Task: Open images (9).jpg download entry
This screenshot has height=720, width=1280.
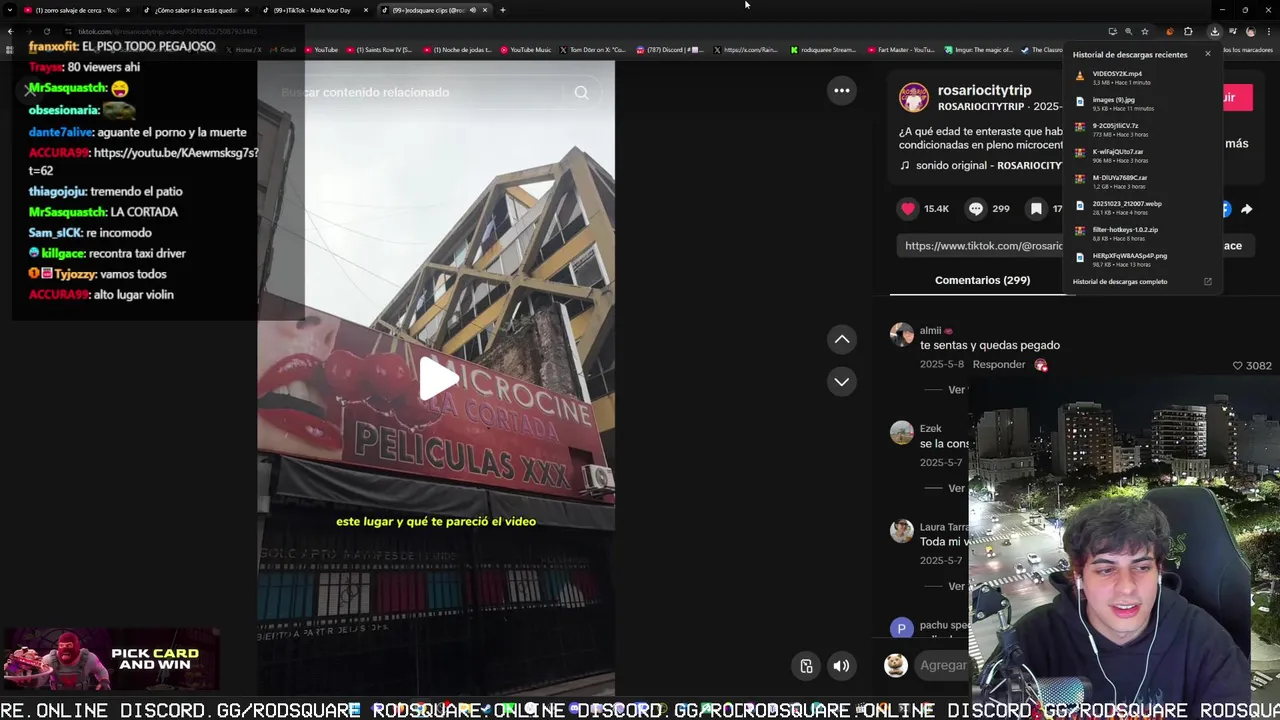Action: [1140, 103]
